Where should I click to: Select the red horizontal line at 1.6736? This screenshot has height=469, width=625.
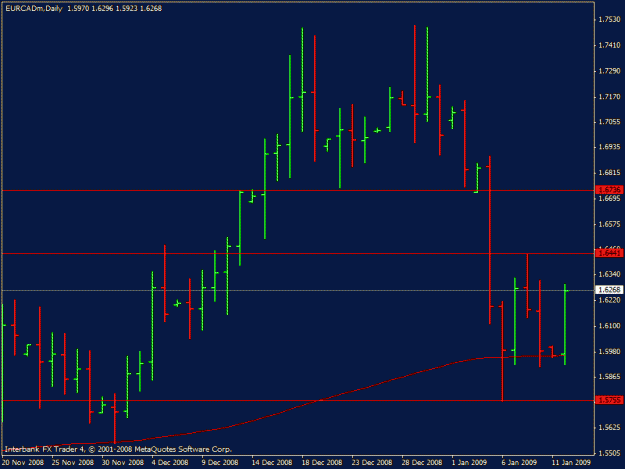tap(298, 191)
